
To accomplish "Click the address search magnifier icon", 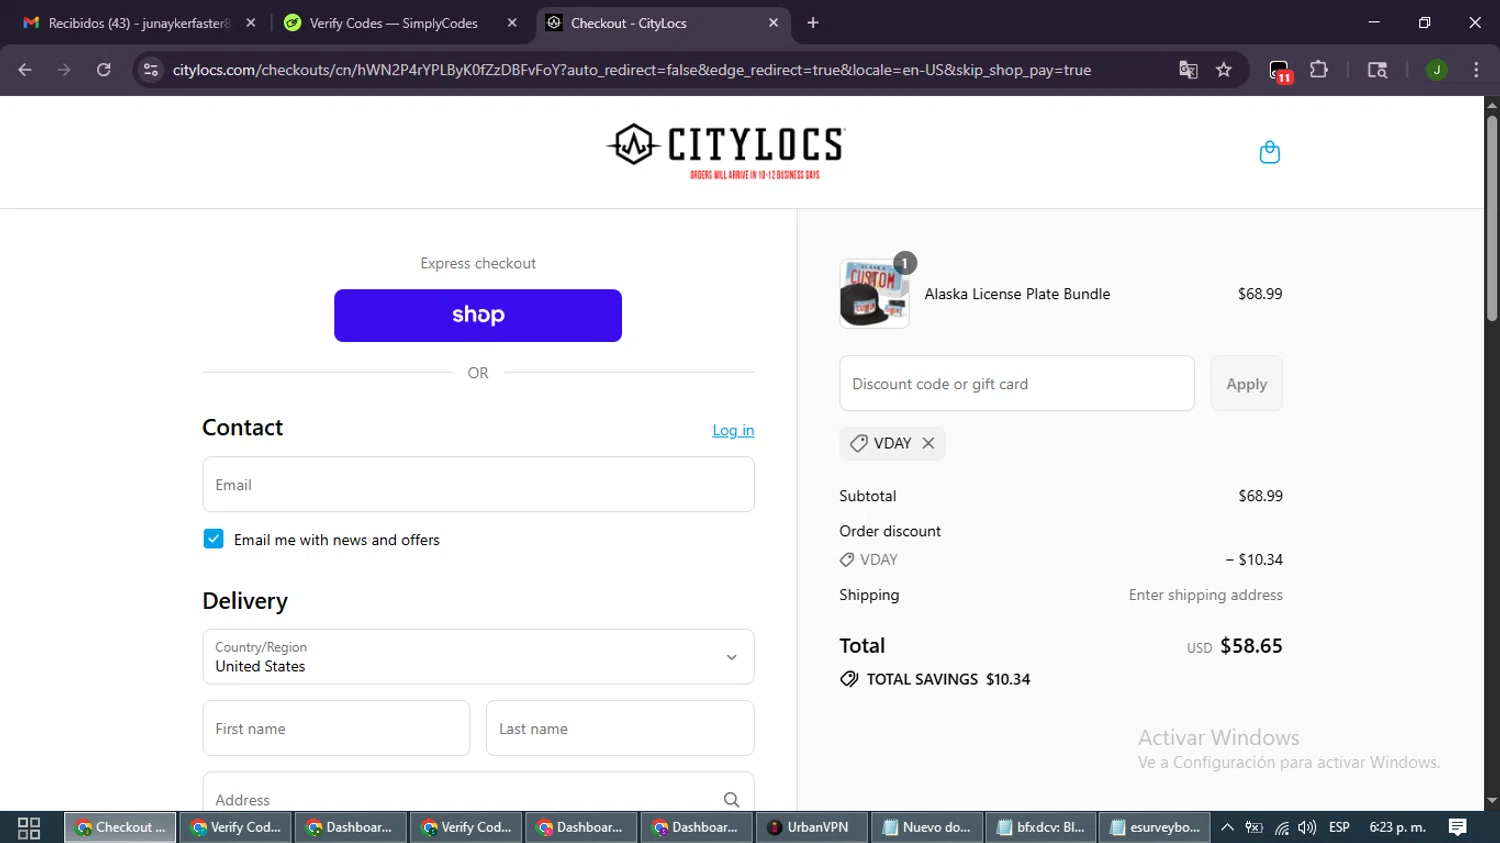I will point(731,799).
